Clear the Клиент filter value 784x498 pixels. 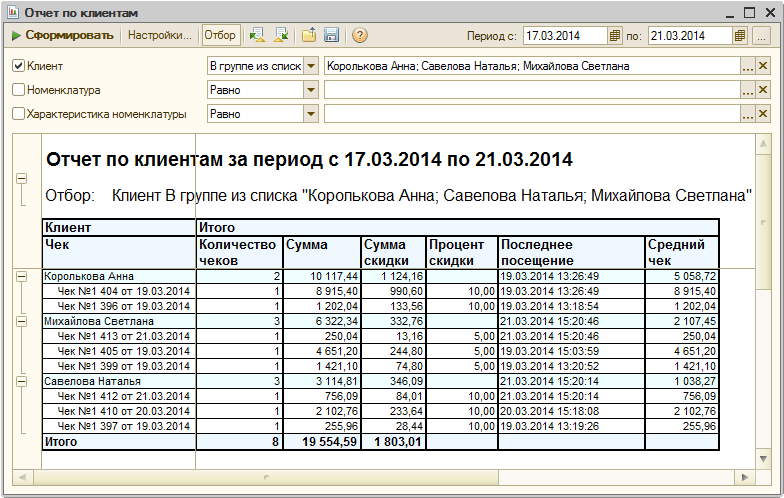coord(762,66)
